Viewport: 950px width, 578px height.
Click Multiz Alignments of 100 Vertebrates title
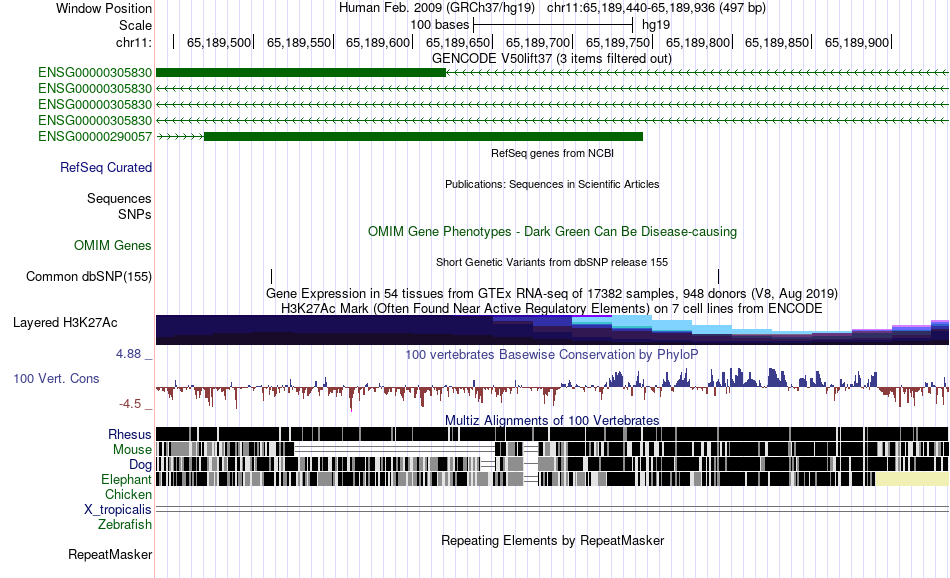[552, 420]
